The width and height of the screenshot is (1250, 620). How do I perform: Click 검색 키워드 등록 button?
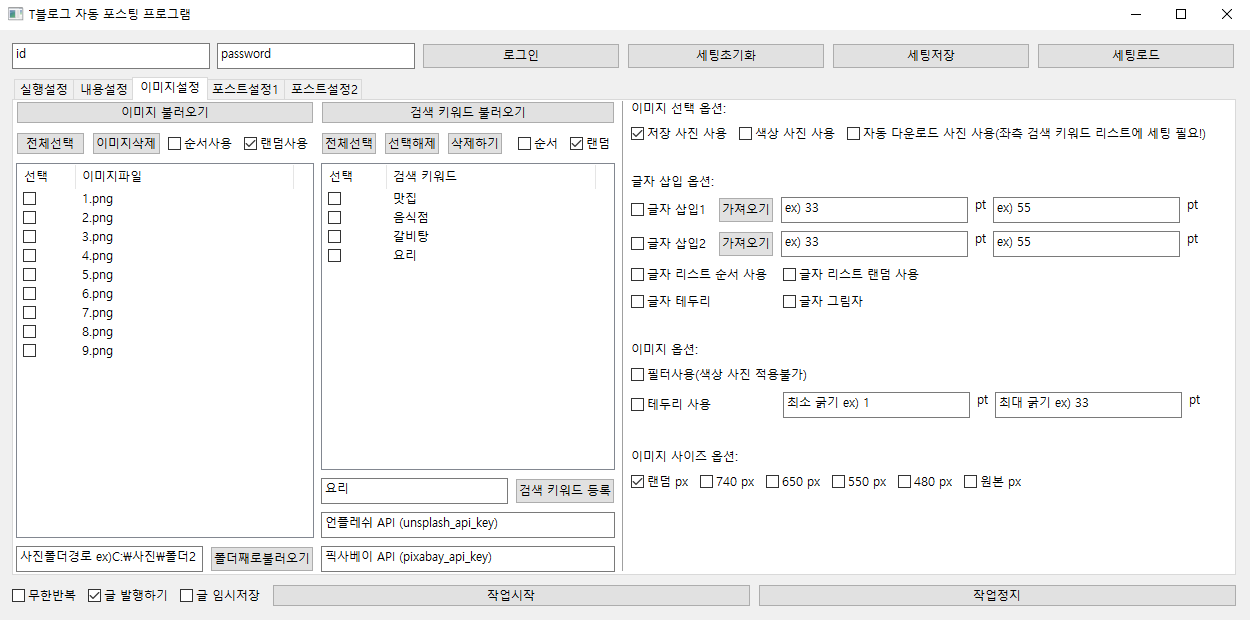tap(564, 490)
